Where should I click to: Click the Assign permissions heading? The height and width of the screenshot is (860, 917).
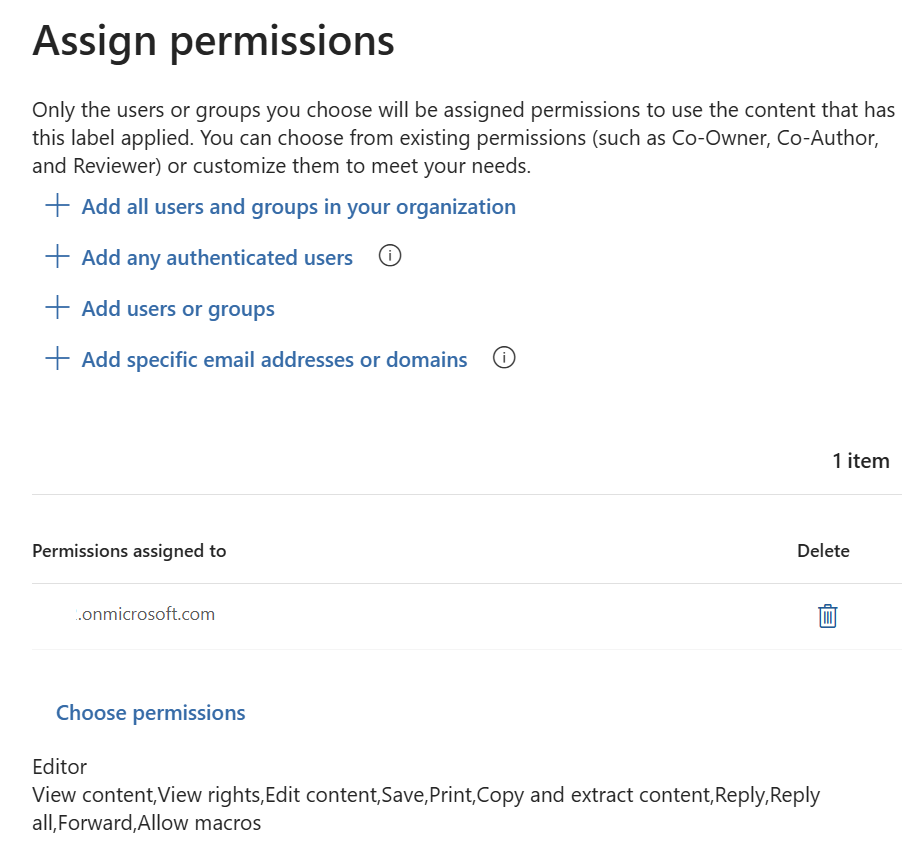pos(213,42)
